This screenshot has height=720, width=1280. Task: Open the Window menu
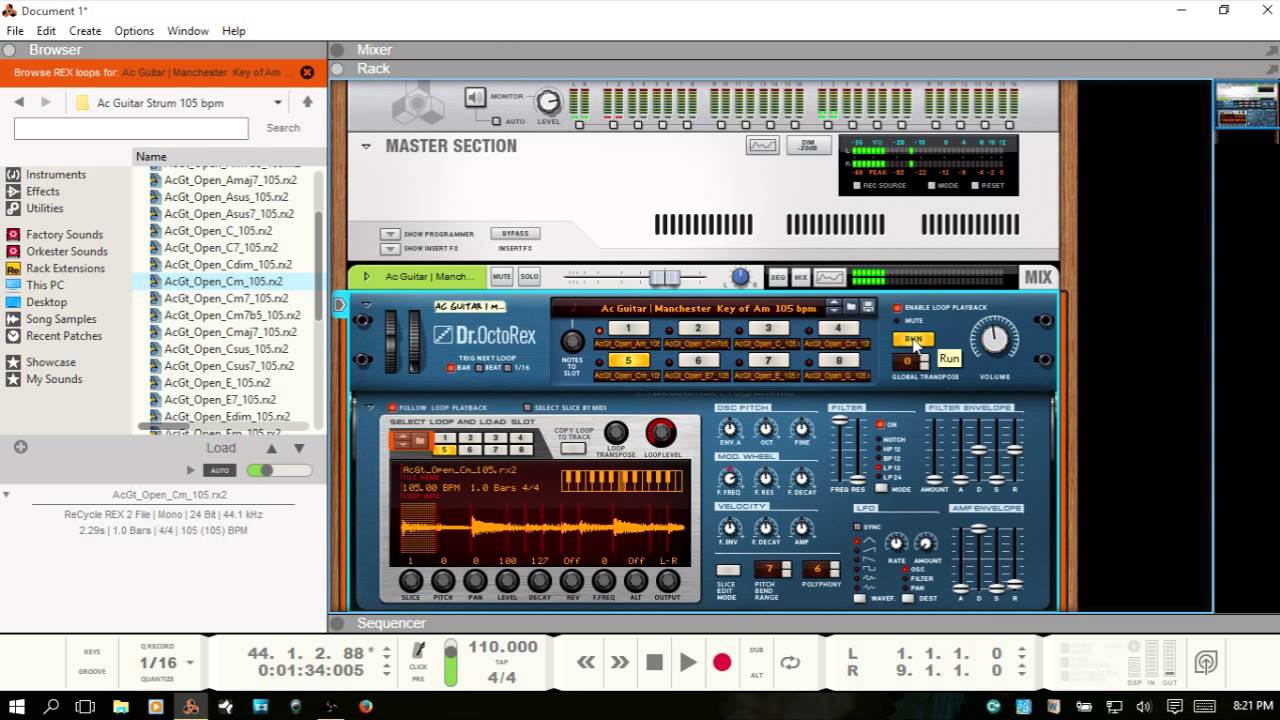(x=188, y=31)
